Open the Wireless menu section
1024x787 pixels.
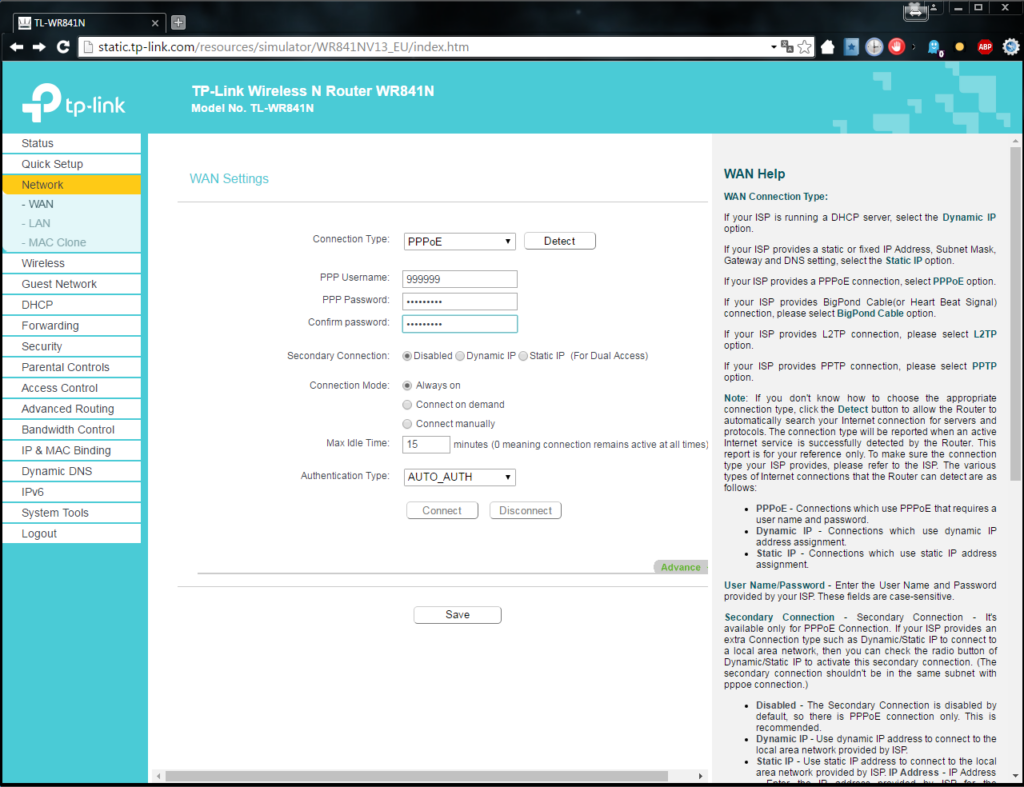coord(43,263)
